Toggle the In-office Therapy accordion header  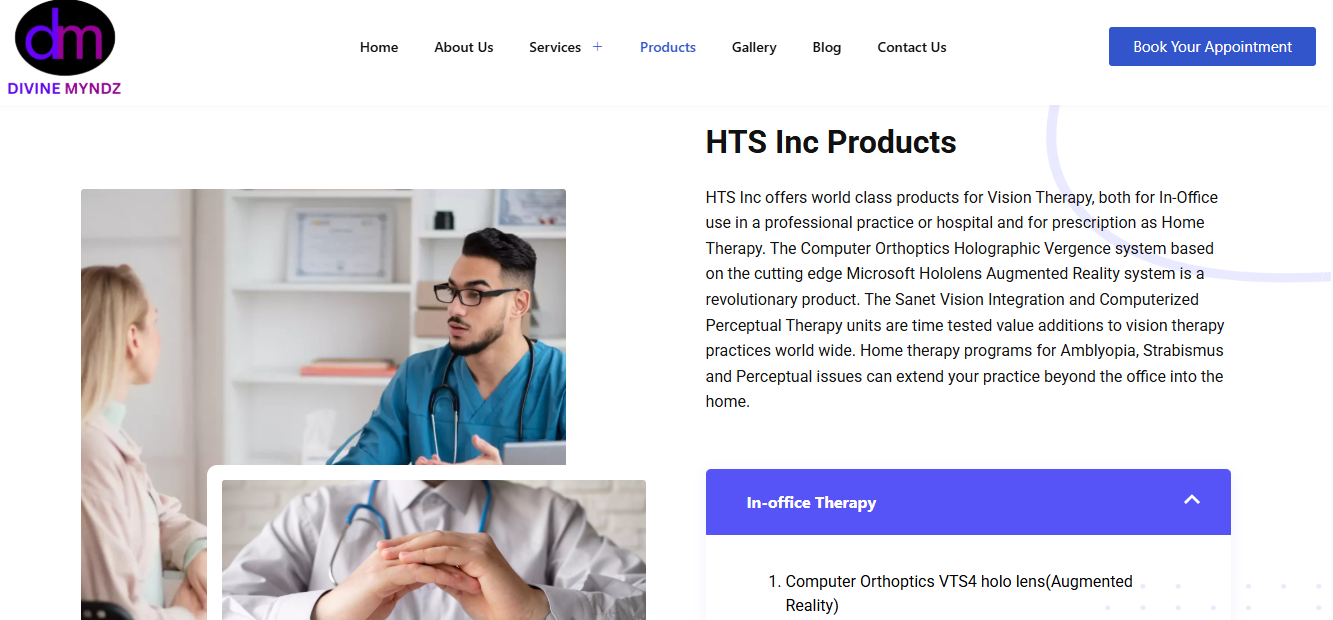pyautogui.click(x=968, y=502)
